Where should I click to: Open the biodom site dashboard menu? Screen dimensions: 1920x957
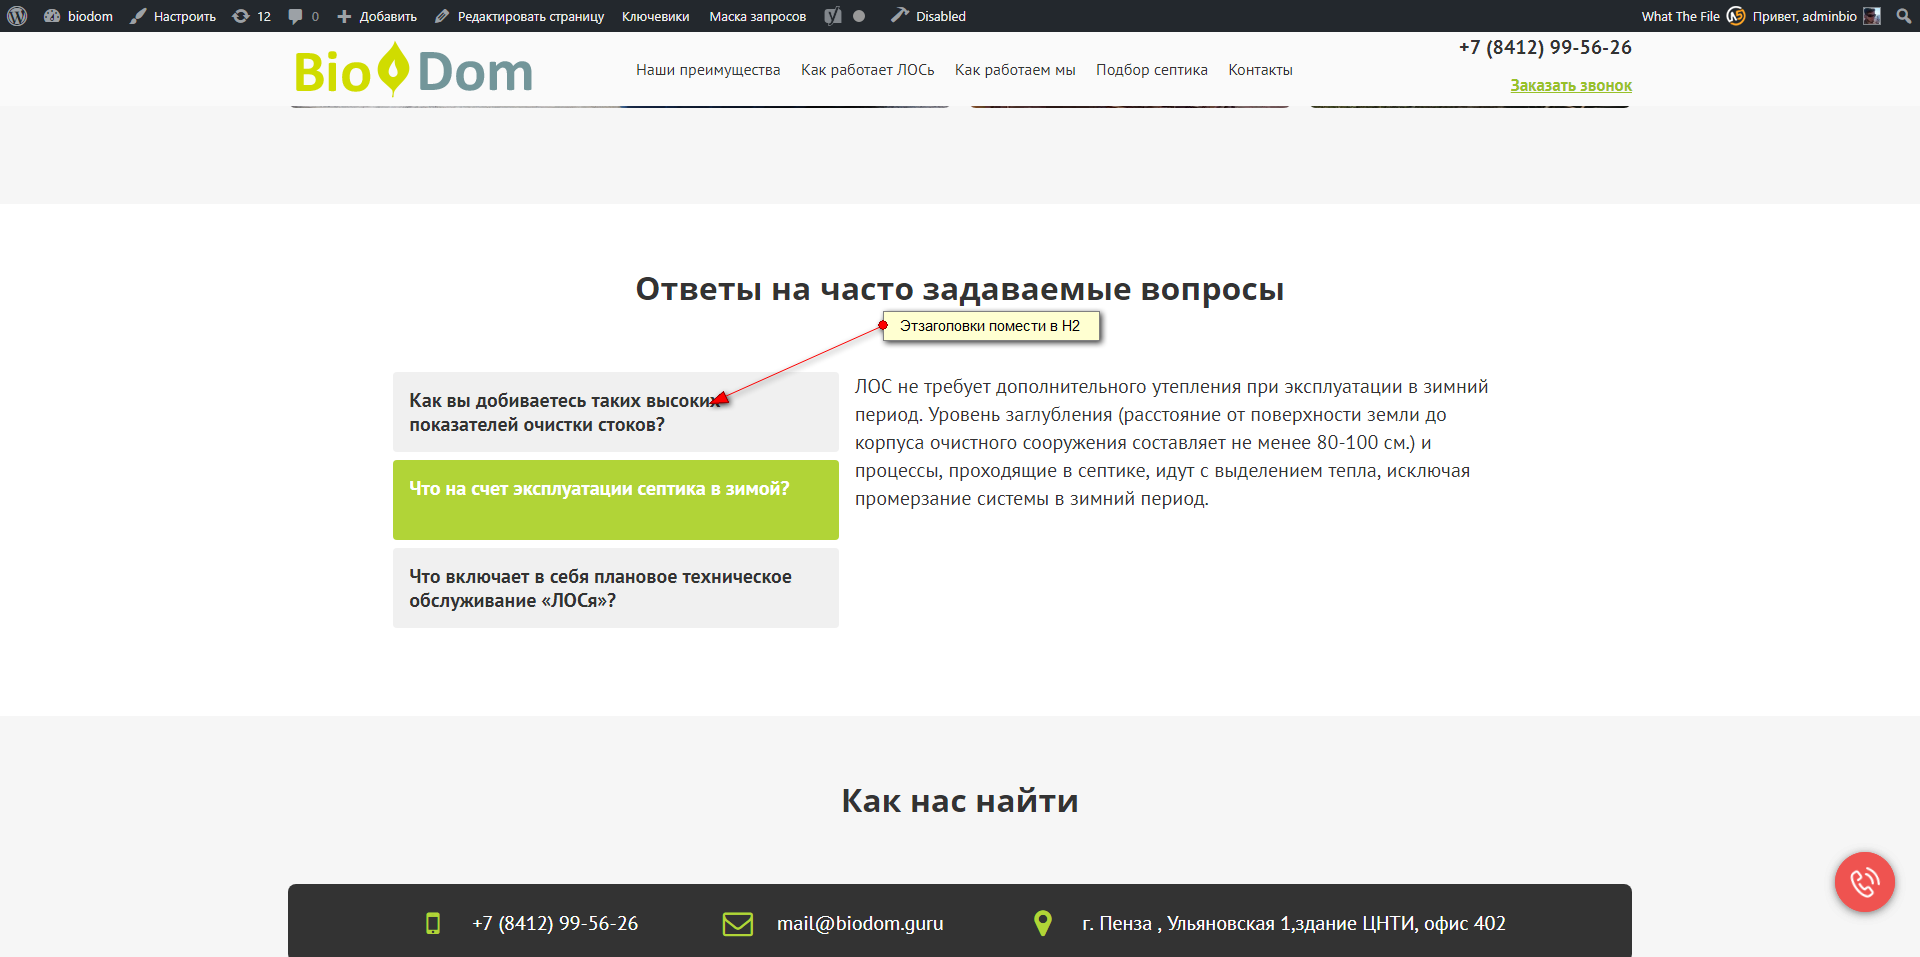(78, 16)
